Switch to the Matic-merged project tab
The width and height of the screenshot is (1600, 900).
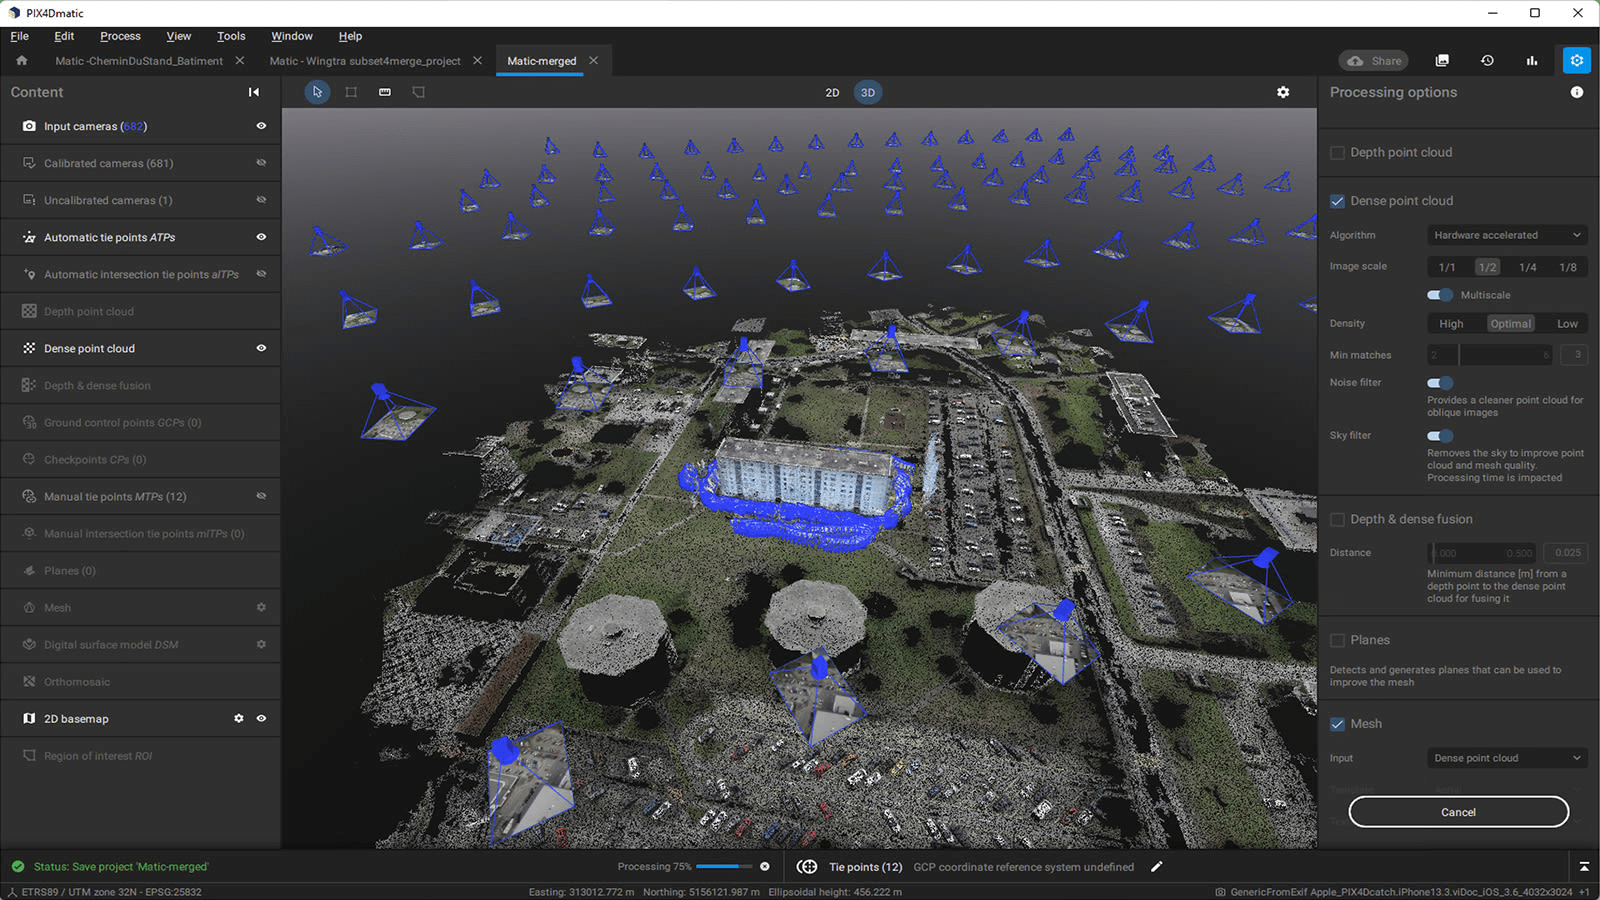click(x=540, y=61)
